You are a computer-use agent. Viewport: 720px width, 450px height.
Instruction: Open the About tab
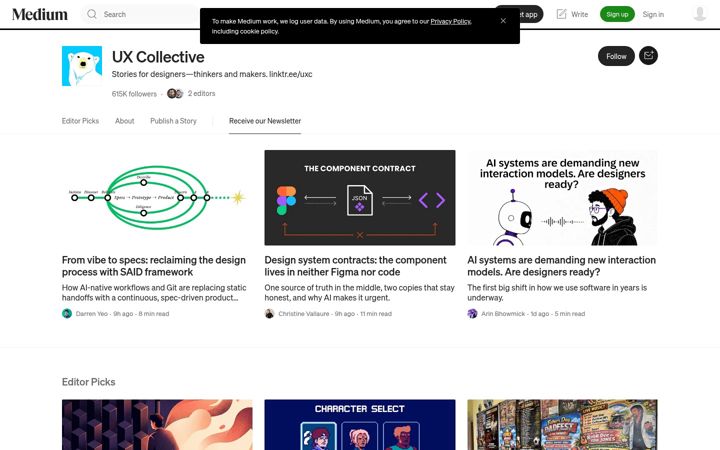pyautogui.click(x=124, y=121)
